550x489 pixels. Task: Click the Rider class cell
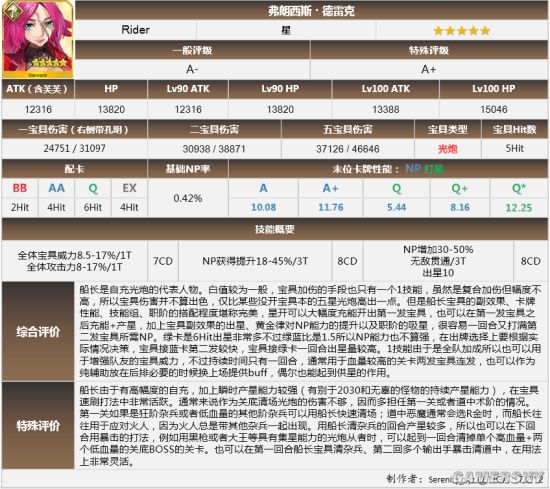click(x=135, y=30)
